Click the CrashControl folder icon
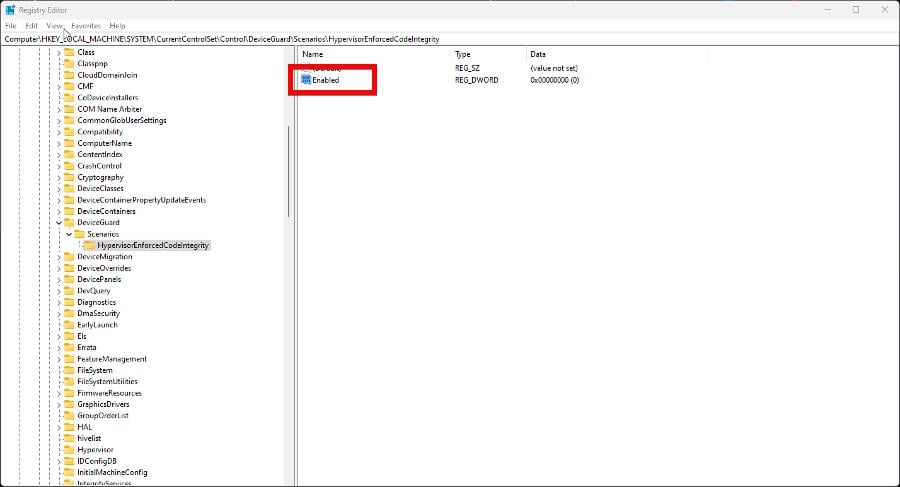 [x=69, y=166]
